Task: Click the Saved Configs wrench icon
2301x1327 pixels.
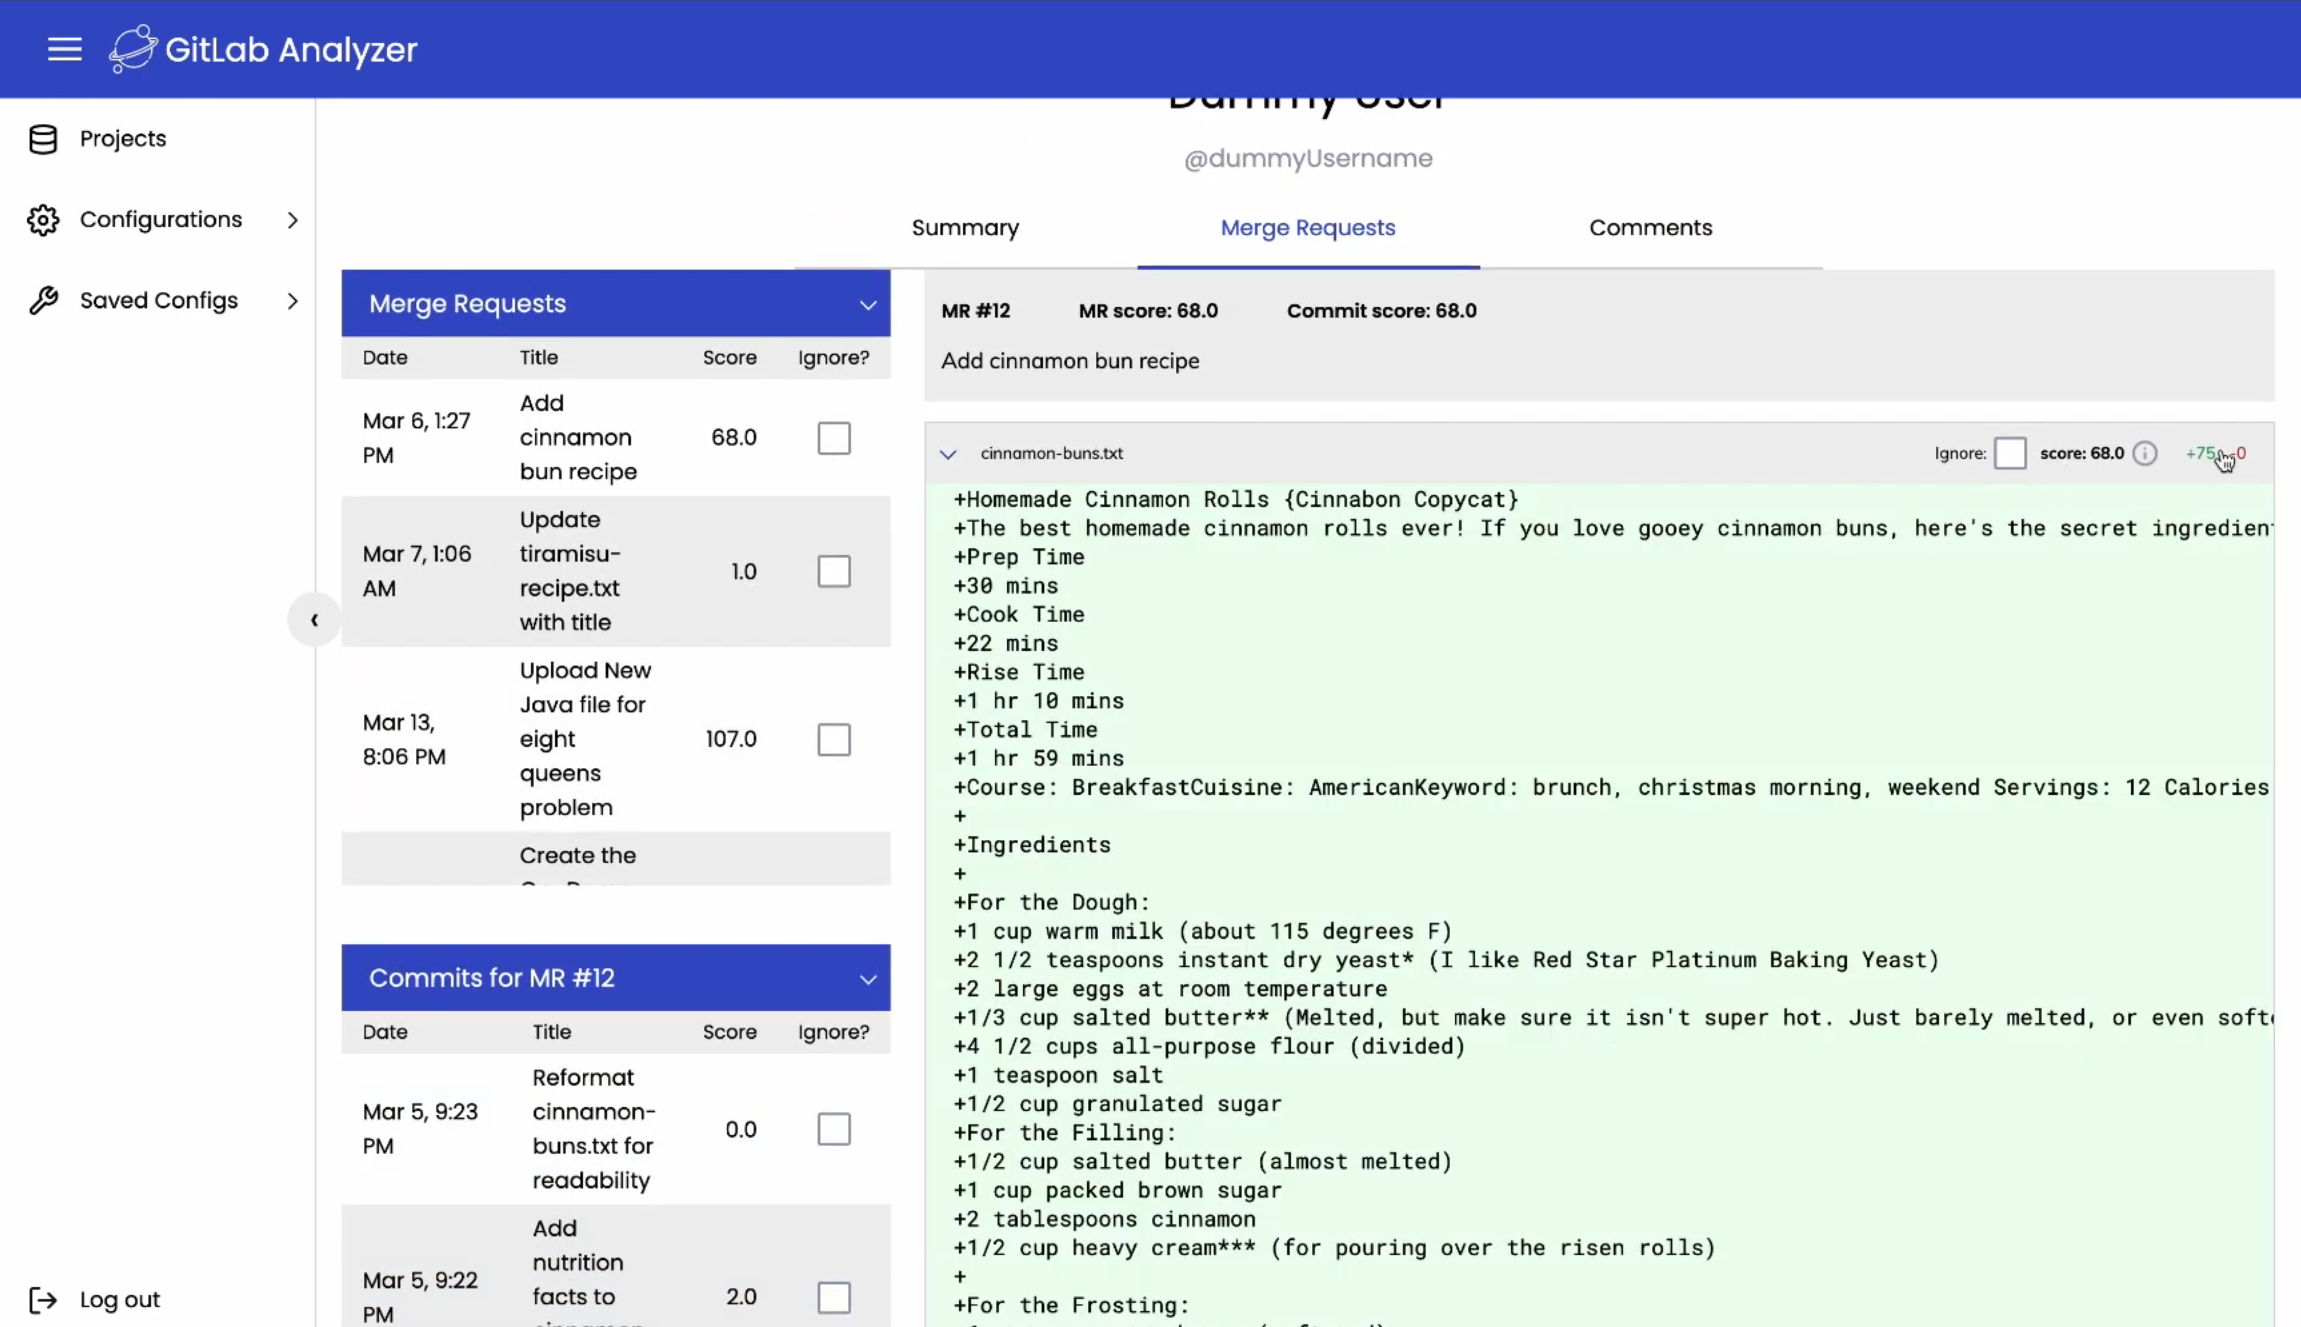Action: tap(43, 301)
